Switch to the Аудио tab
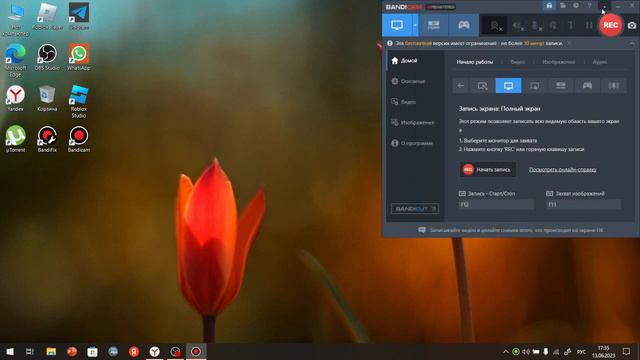640x360 pixels. tap(600, 62)
